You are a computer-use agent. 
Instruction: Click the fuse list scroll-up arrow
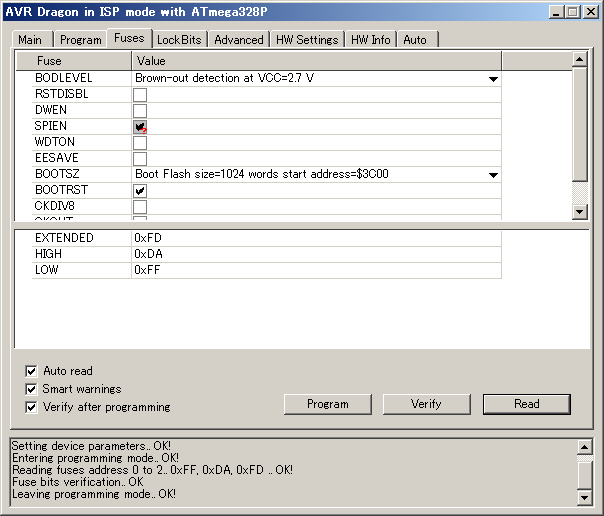point(580,59)
